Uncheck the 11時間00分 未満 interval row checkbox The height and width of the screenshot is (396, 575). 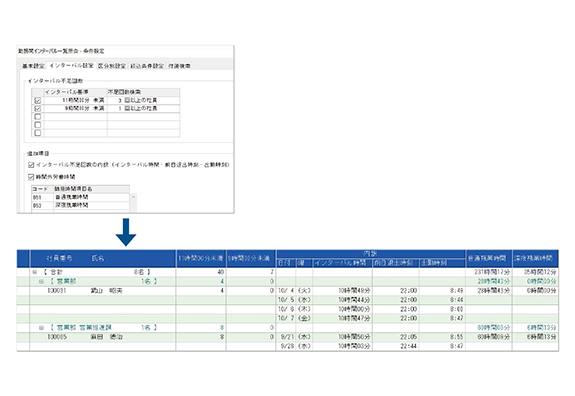pyautogui.click(x=37, y=100)
